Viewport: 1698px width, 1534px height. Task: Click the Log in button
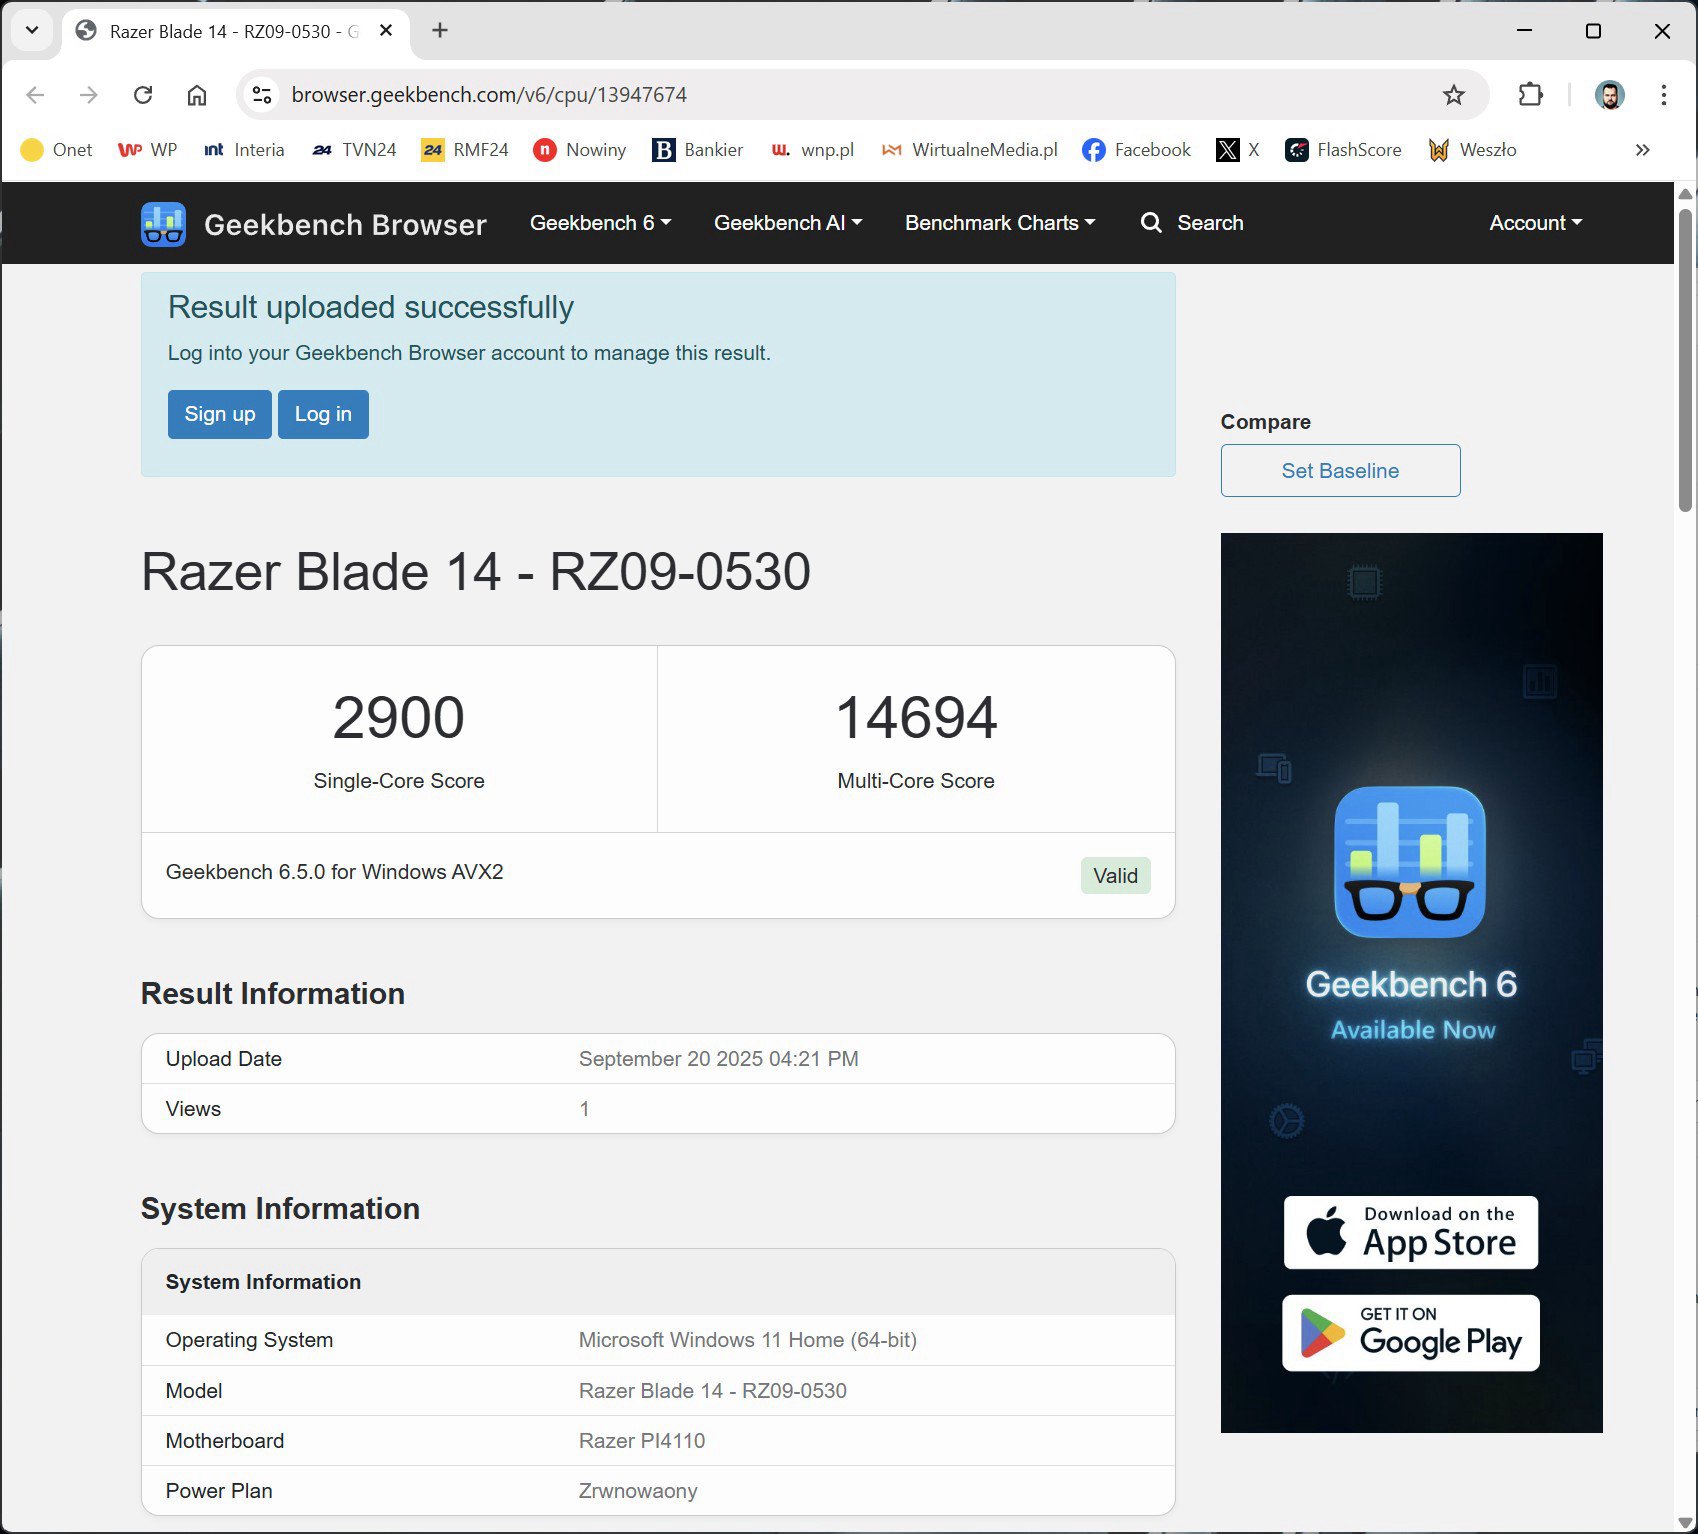click(x=323, y=414)
